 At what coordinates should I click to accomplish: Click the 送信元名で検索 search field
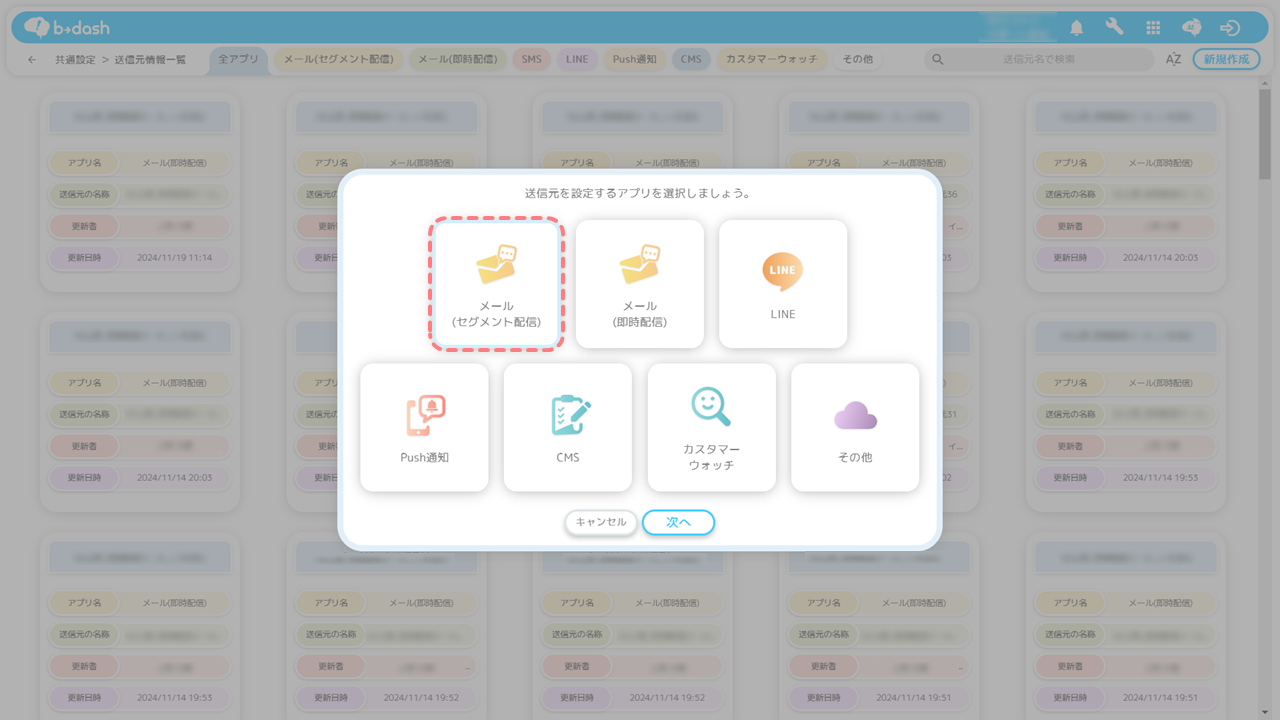coord(1039,60)
